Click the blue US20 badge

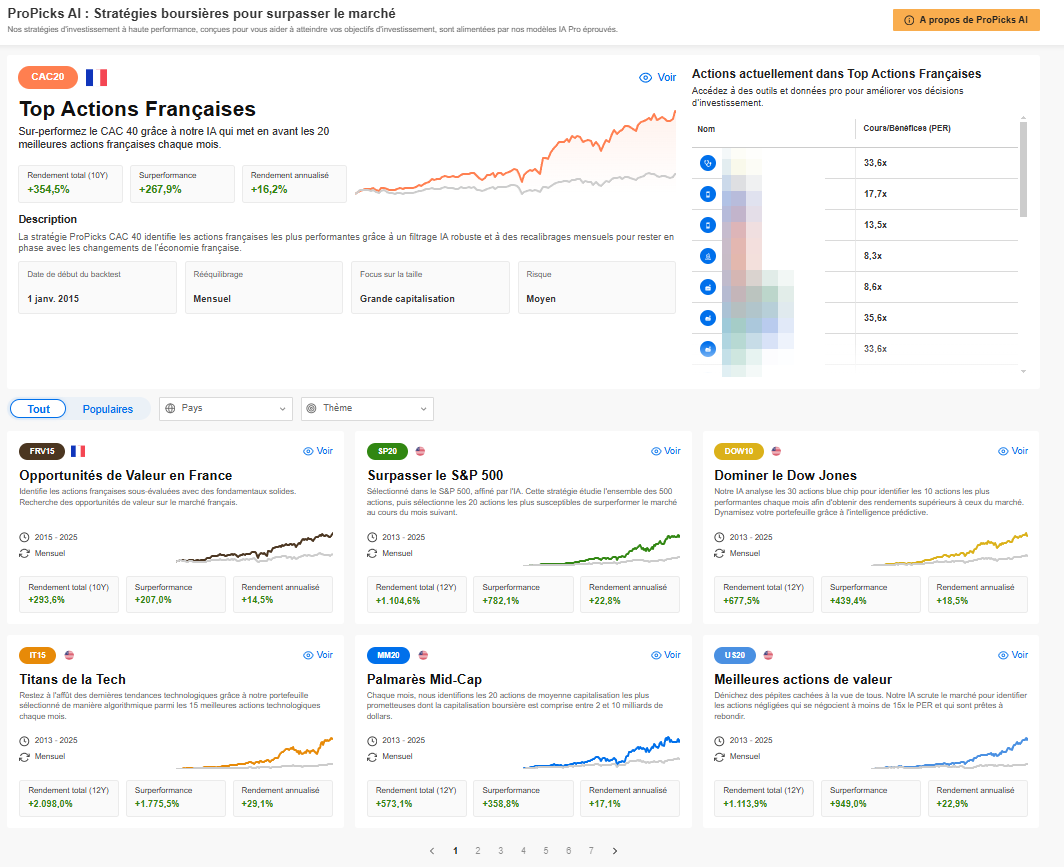pyautogui.click(x=735, y=655)
